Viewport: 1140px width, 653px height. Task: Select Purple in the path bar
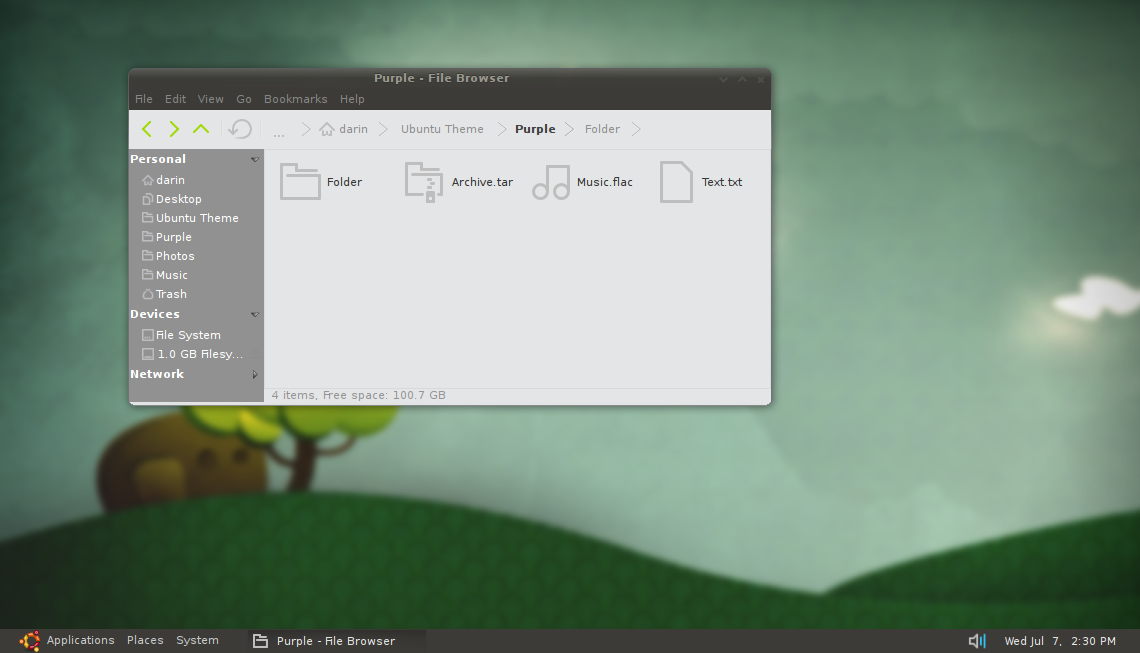point(535,129)
